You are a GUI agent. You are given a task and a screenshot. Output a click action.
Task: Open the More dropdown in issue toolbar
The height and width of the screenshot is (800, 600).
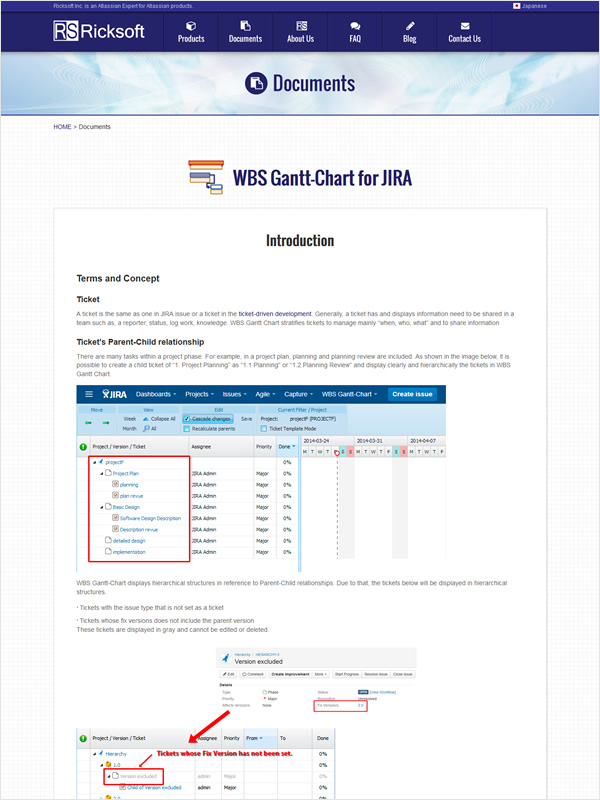coord(320,674)
